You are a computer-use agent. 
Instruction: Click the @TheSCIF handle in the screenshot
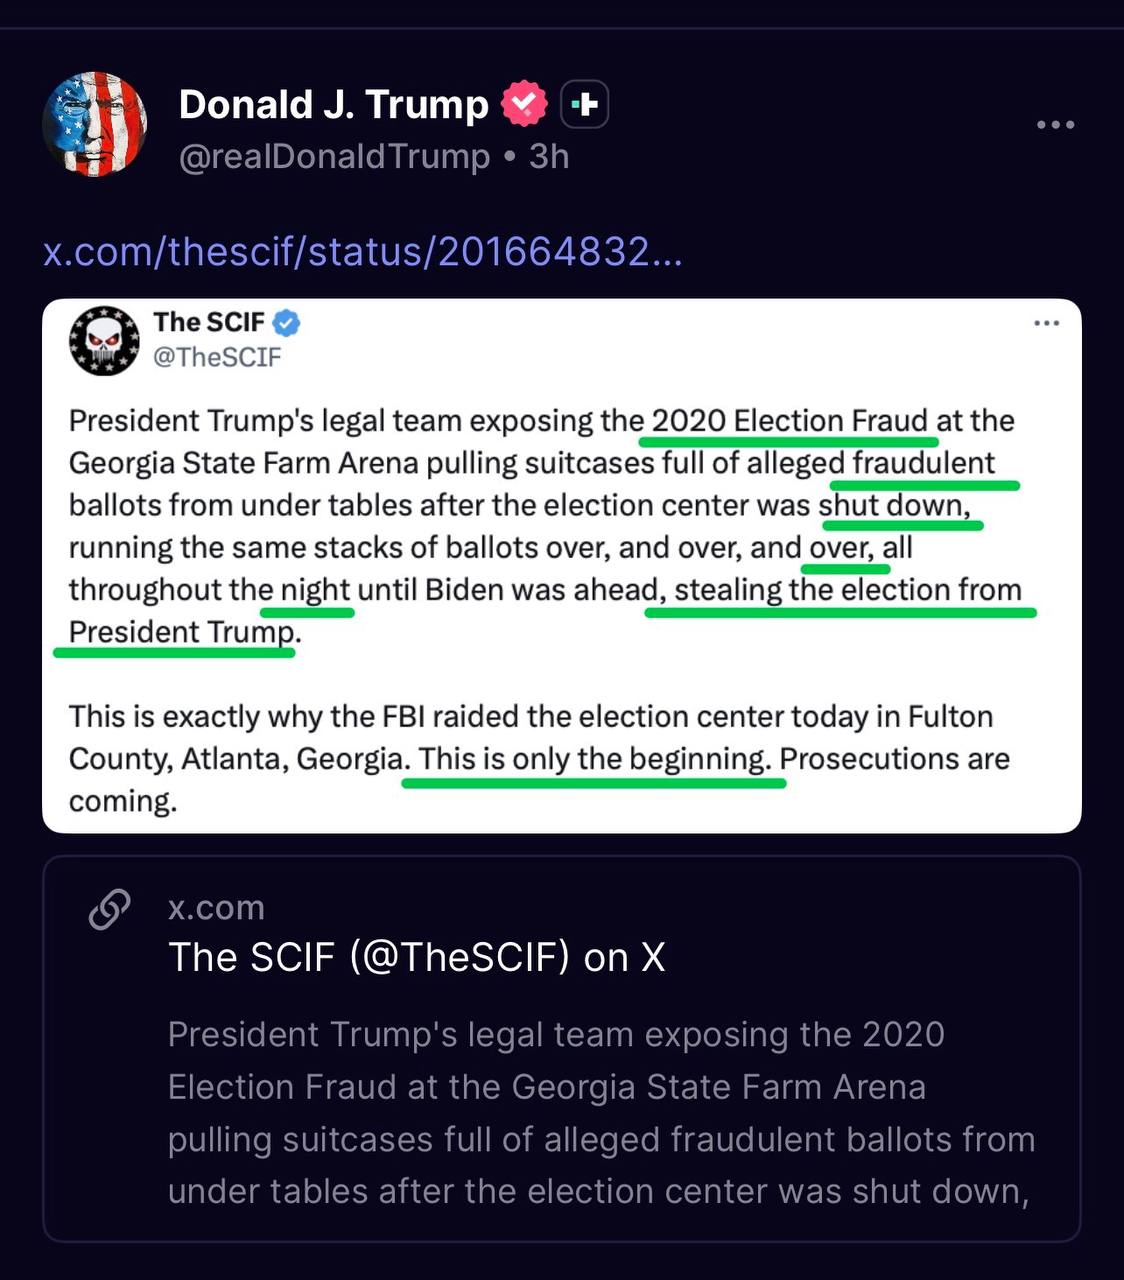click(x=217, y=357)
